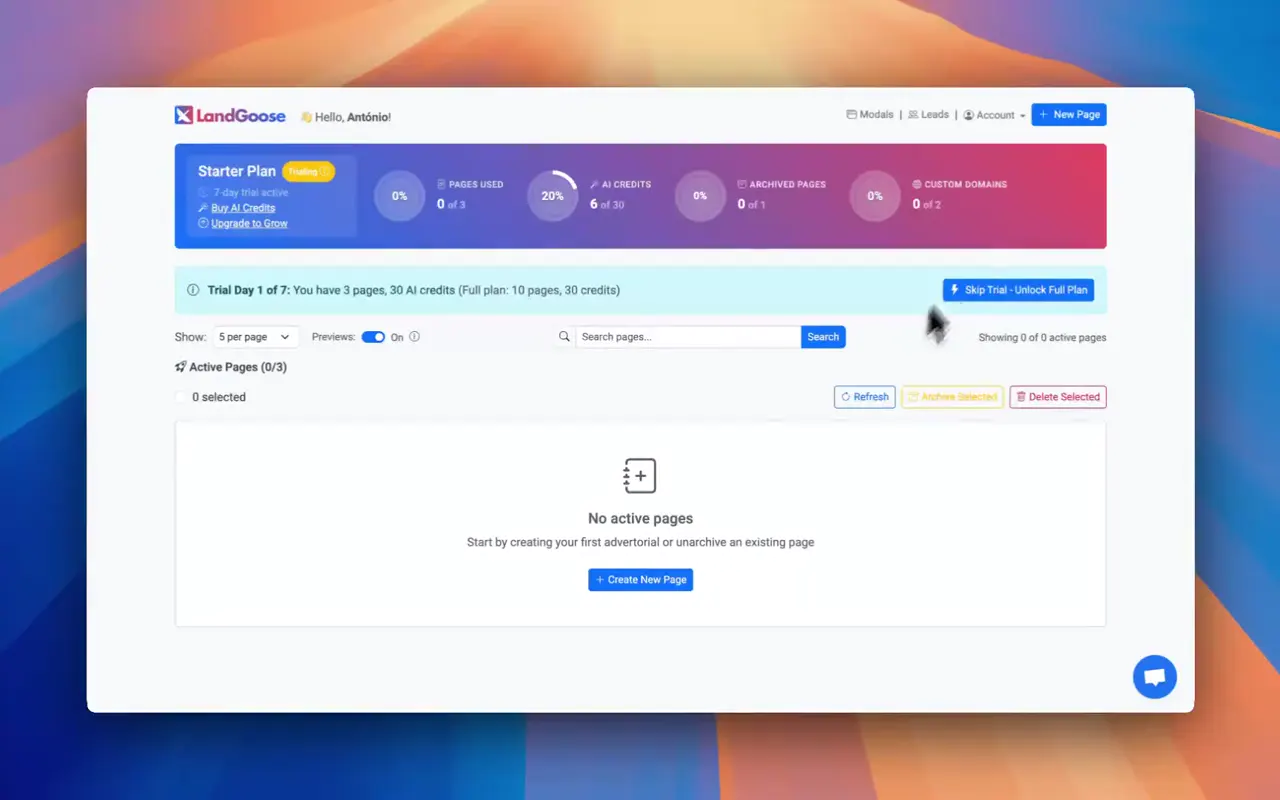This screenshot has height=800, width=1280.
Task: Click the "Active Pages (0/3)" heading
Action: (238, 367)
